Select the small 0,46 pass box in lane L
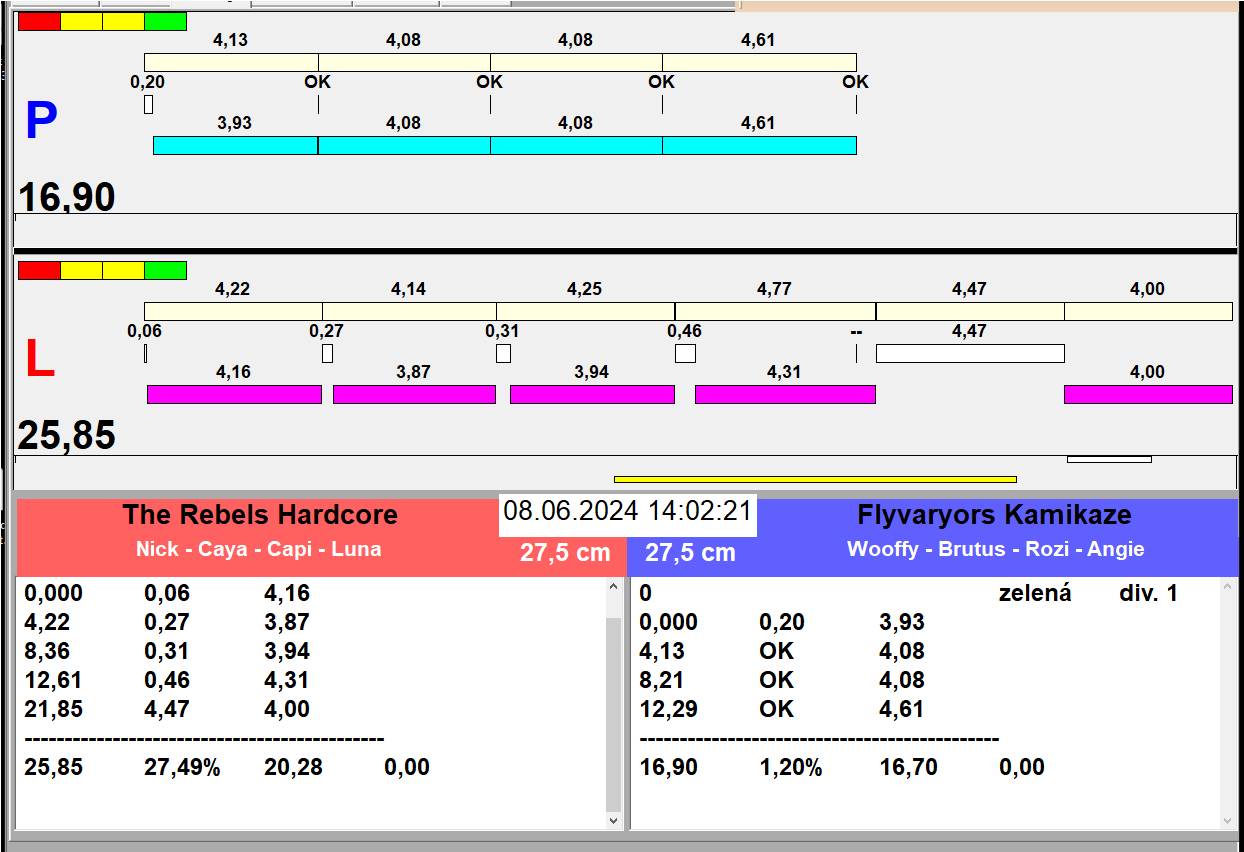This screenshot has height=852, width=1244. pyautogui.click(x=685, y=353)
